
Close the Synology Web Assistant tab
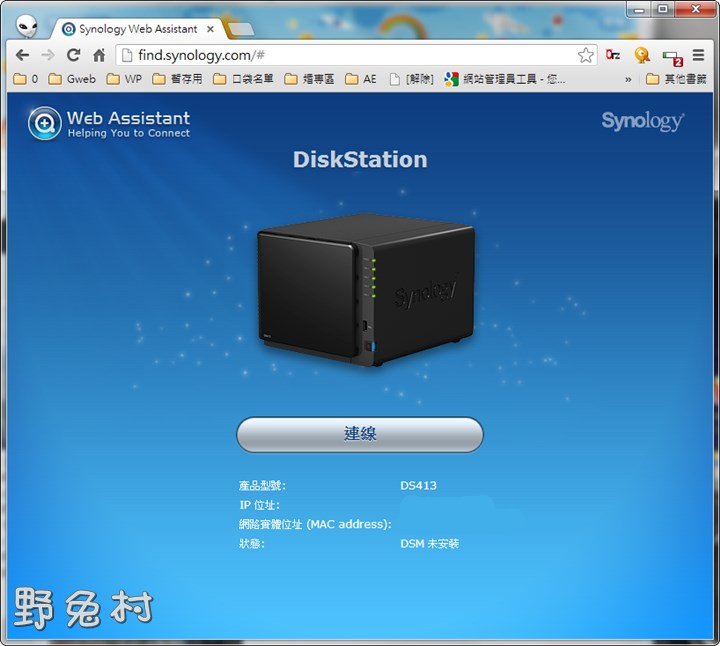pos(210,29)
